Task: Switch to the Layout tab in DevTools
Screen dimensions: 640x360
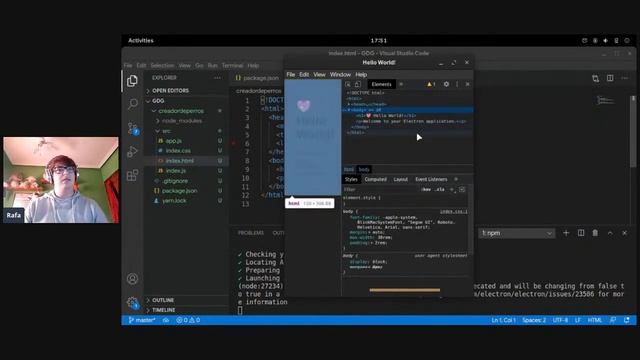Action: tap(400, 179)
